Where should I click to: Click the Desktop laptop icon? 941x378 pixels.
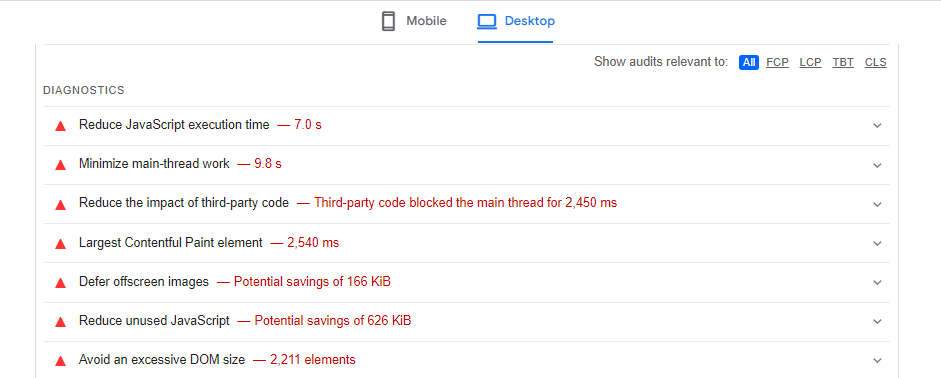tap(487, 22)
